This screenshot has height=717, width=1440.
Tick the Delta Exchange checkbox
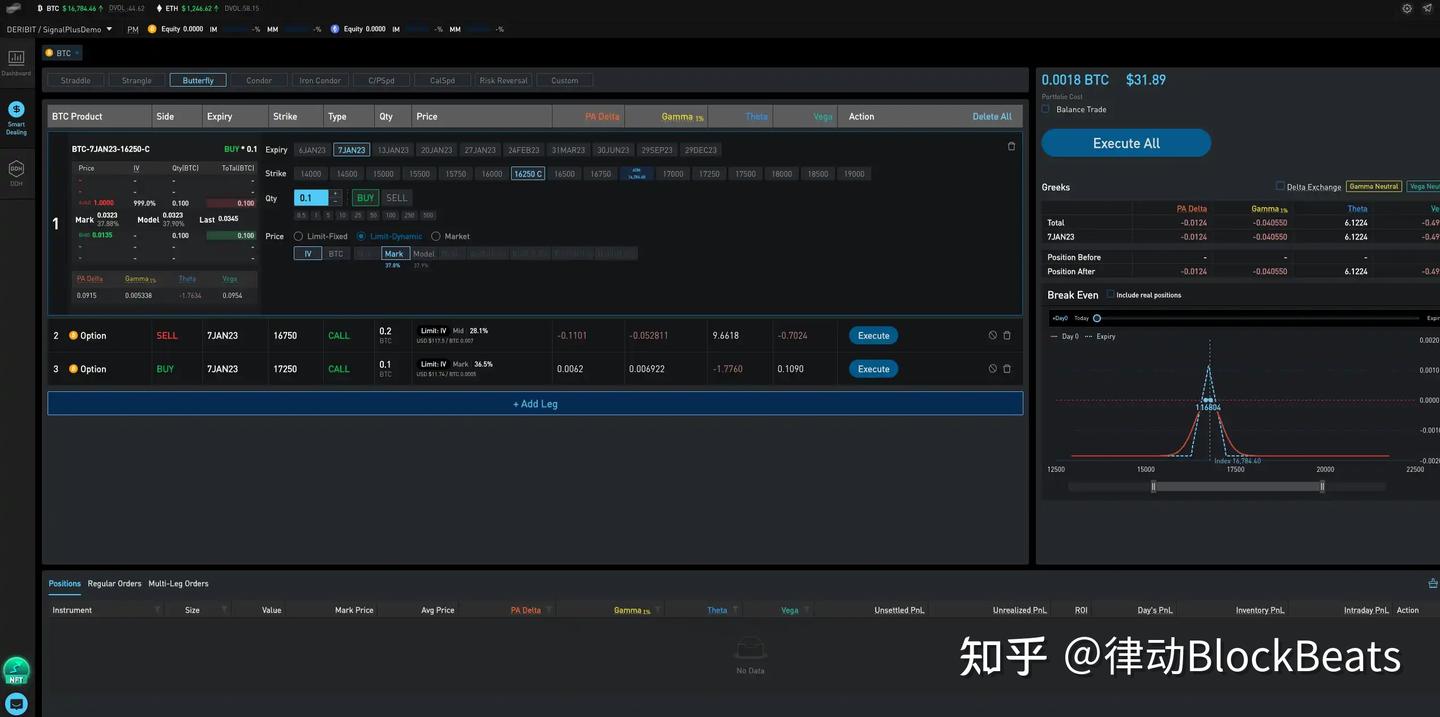coord(1280,186)
